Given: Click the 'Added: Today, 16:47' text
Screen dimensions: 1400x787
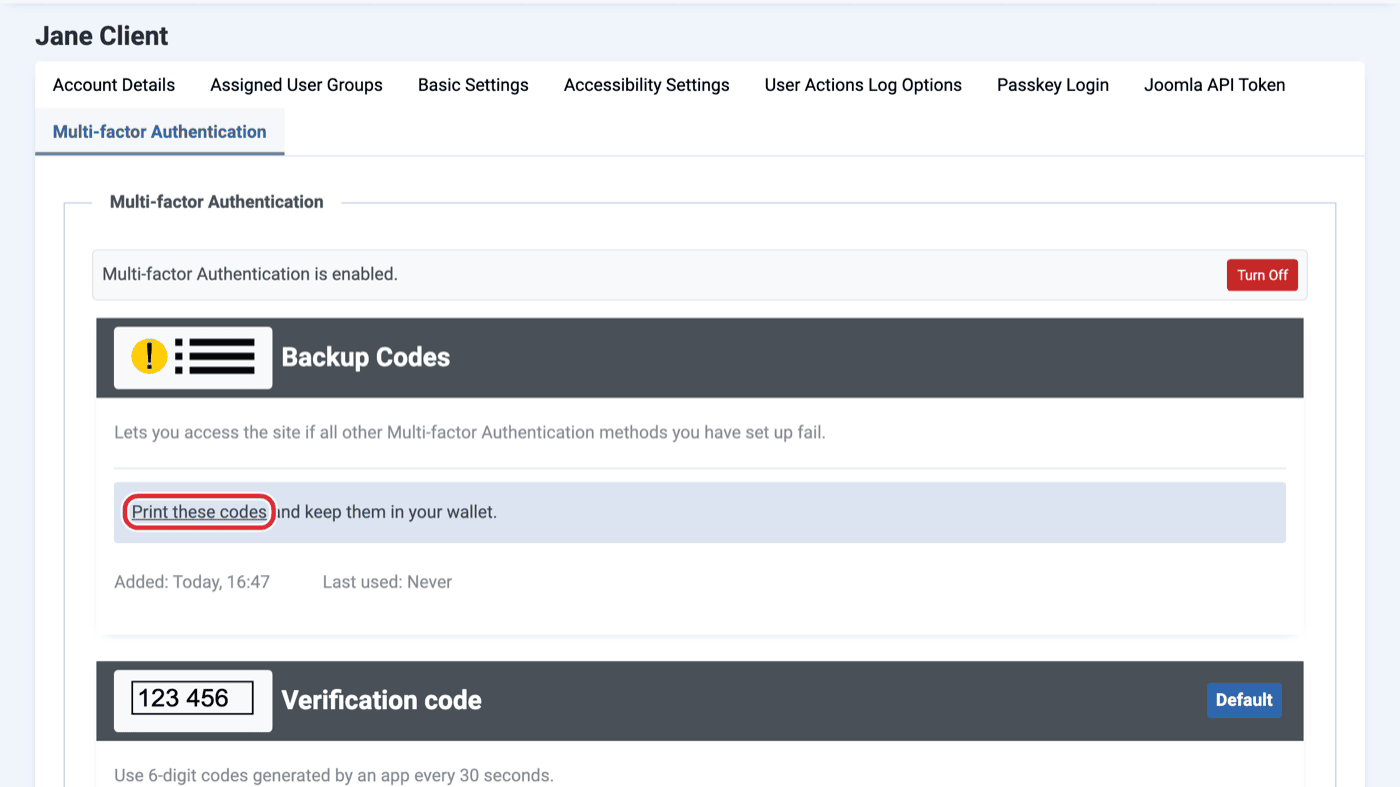Looking at the screenshot, I should (192, 582).
